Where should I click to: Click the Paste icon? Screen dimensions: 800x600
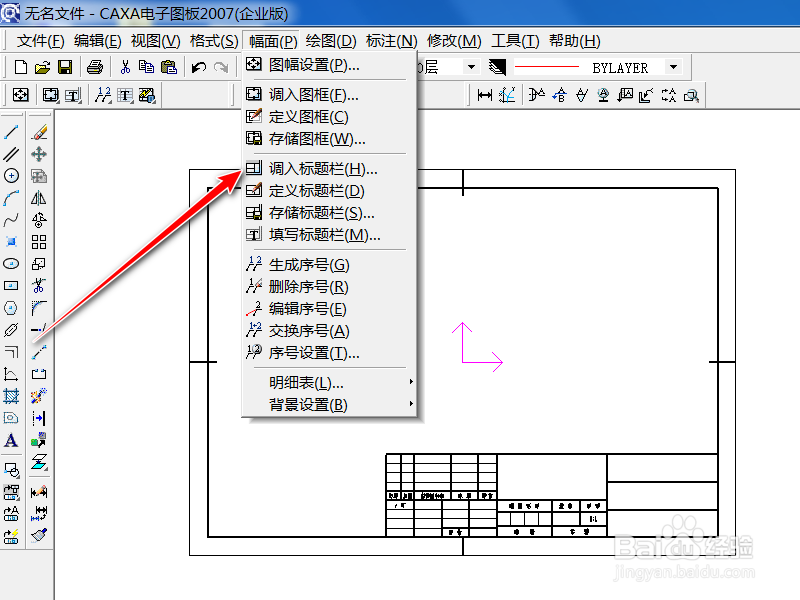pos(170,66)
